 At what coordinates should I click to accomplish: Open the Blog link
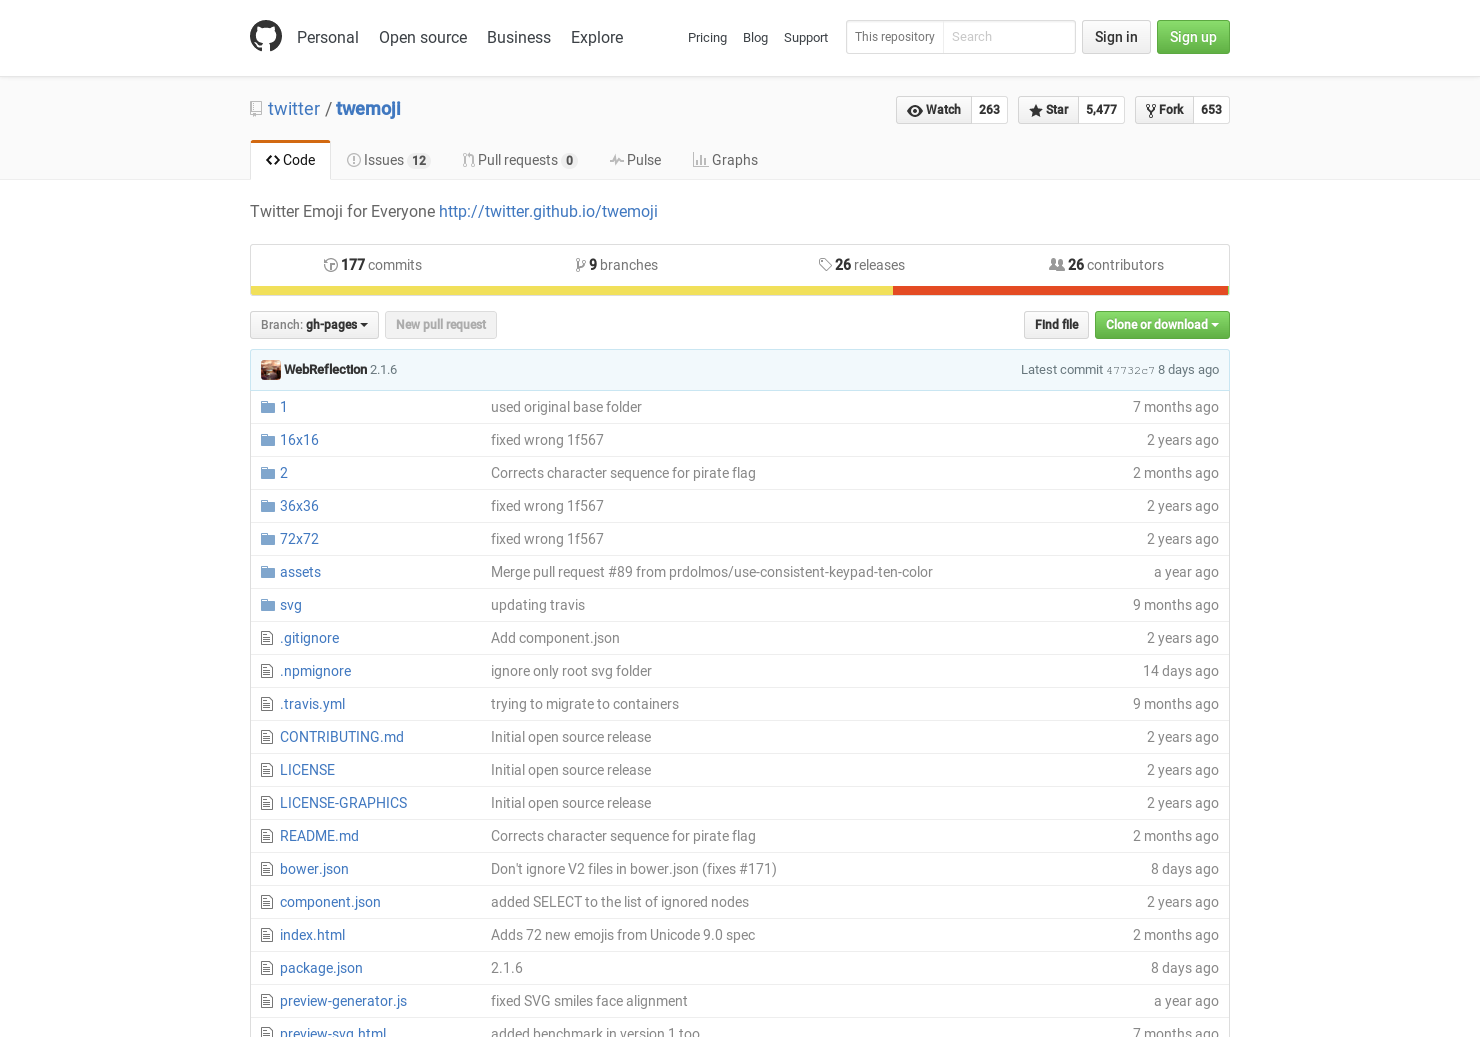coord(755,38)
